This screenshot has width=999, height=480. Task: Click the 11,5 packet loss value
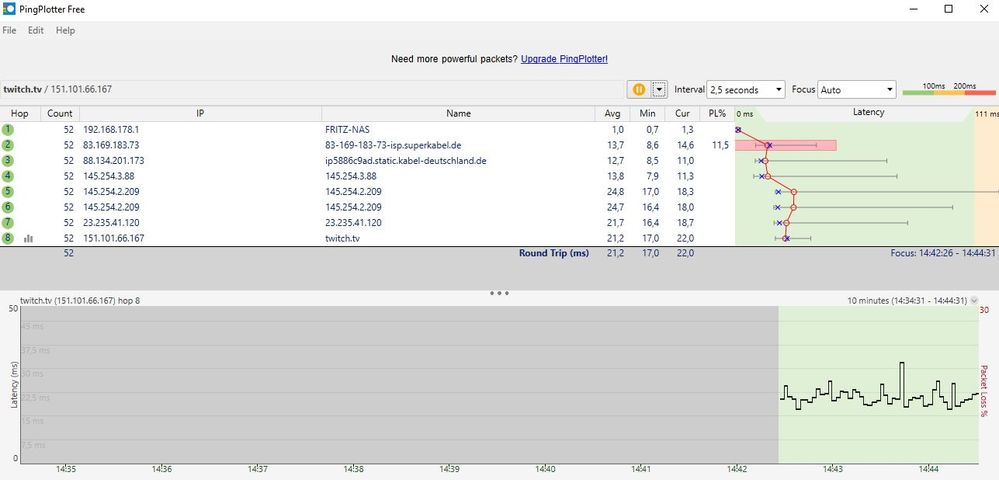click(720, 145)
